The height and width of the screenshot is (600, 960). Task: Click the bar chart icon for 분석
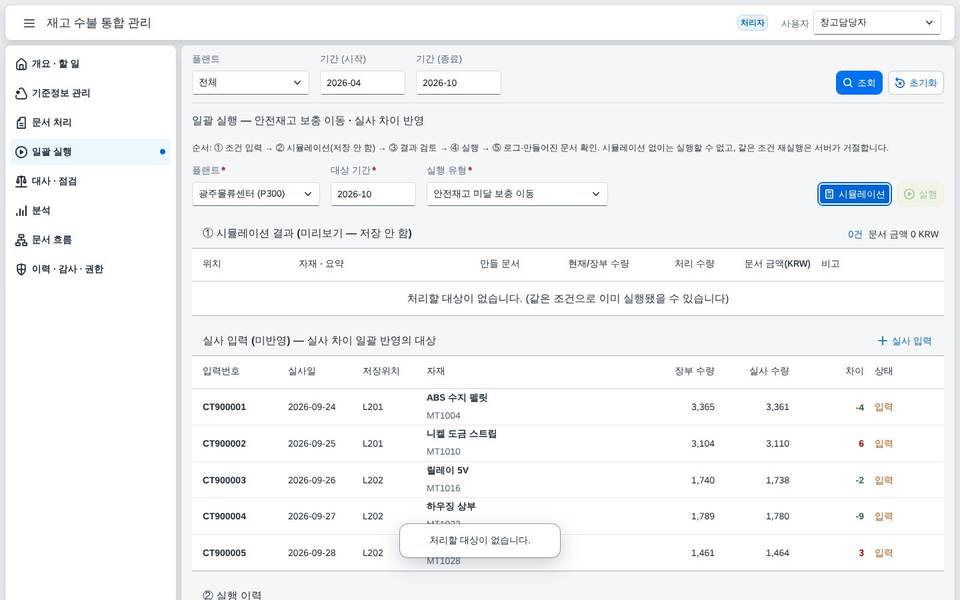[x=21, y=211]
